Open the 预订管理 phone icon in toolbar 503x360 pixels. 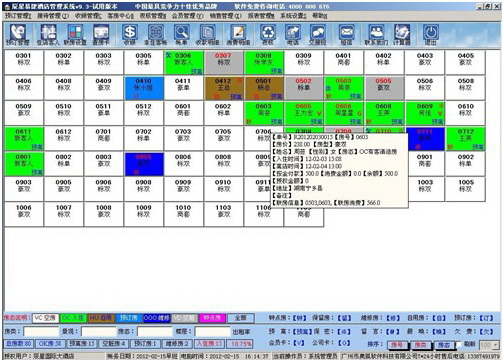(x=18, y=35)
